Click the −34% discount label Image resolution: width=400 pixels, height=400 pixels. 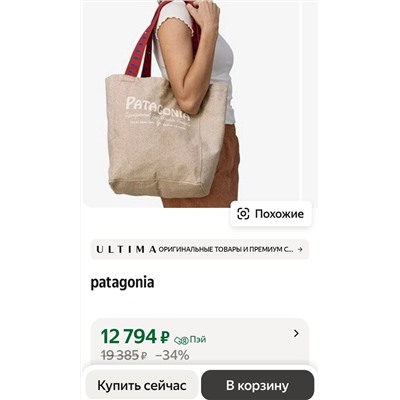point(172,355)
